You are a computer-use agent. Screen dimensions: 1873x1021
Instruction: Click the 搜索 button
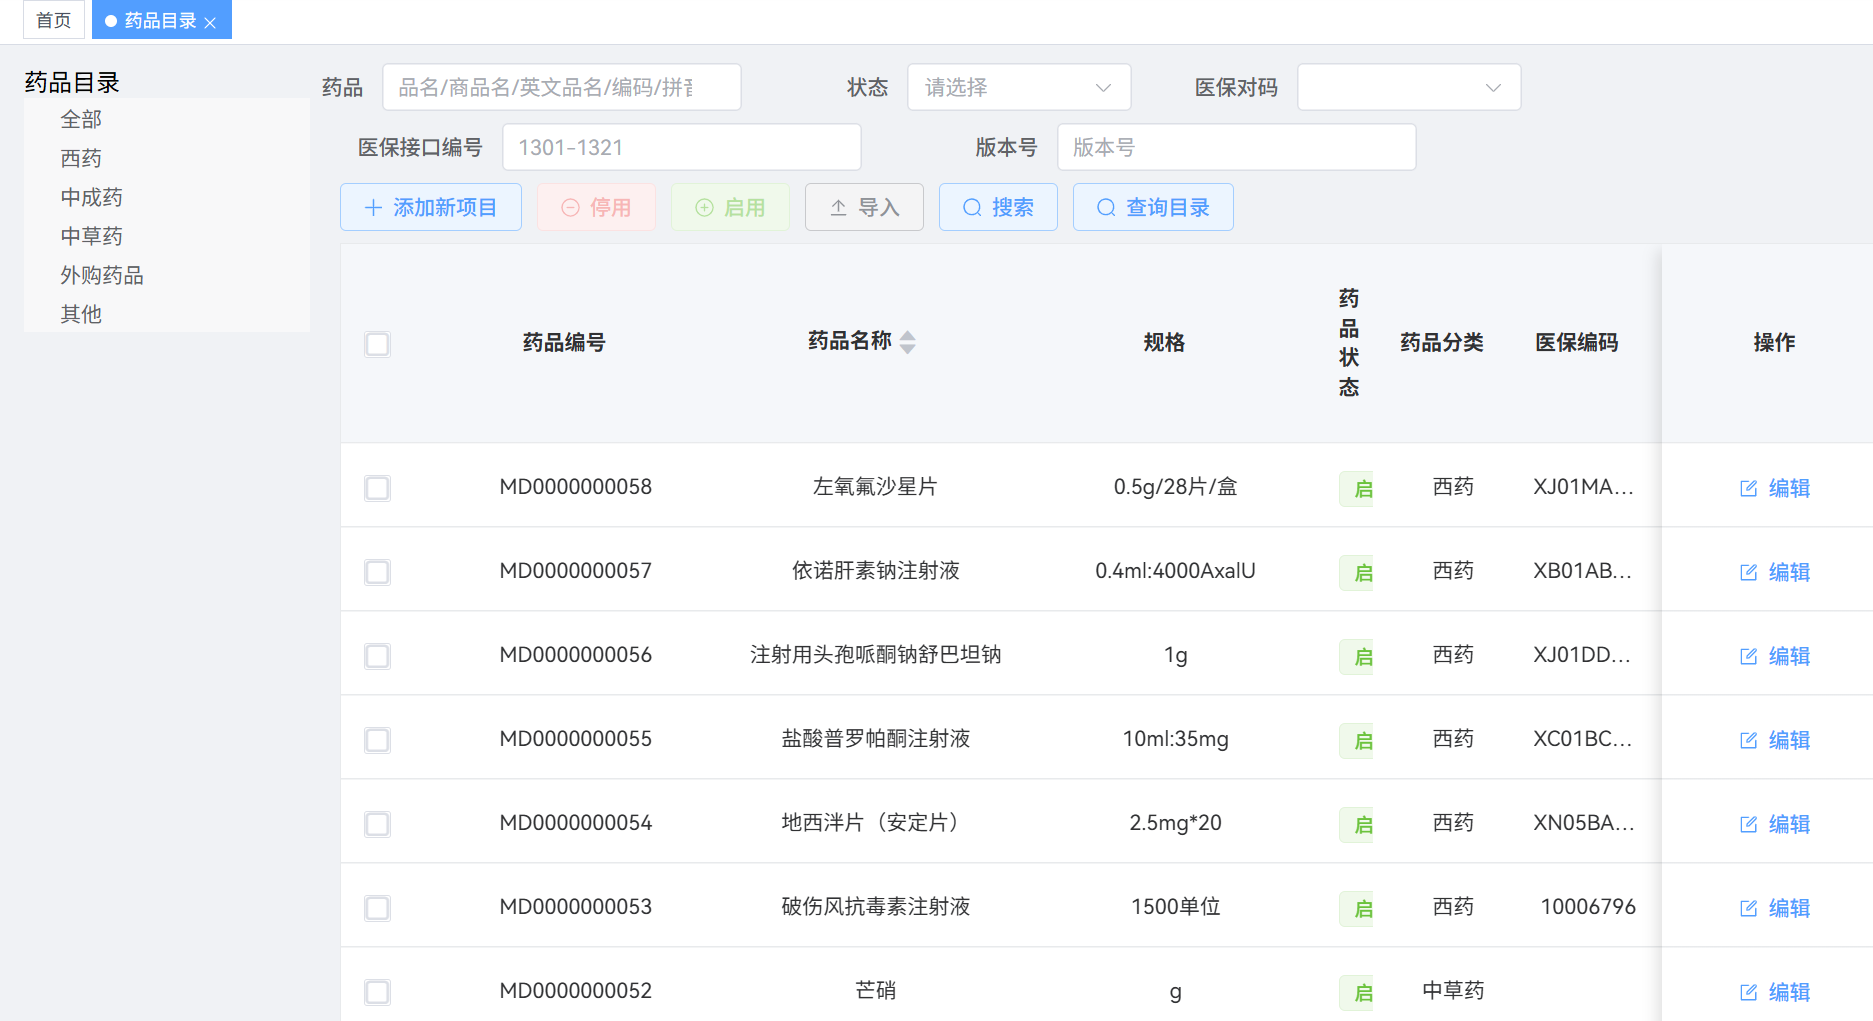[998, 207]
